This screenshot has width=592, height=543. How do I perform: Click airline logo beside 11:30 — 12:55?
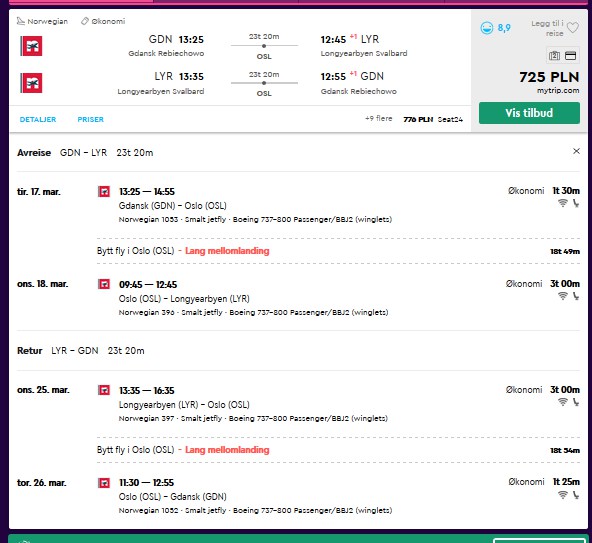[104, 483]
